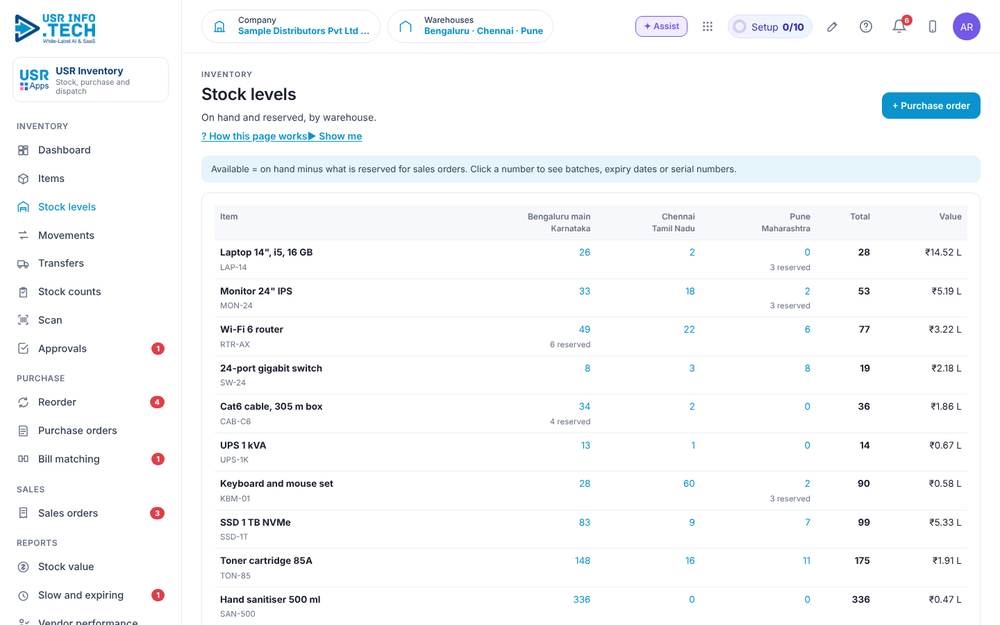
Task: Click Chennai quantity 60 for Keyboard and mouse set
Action: [689, 484]
